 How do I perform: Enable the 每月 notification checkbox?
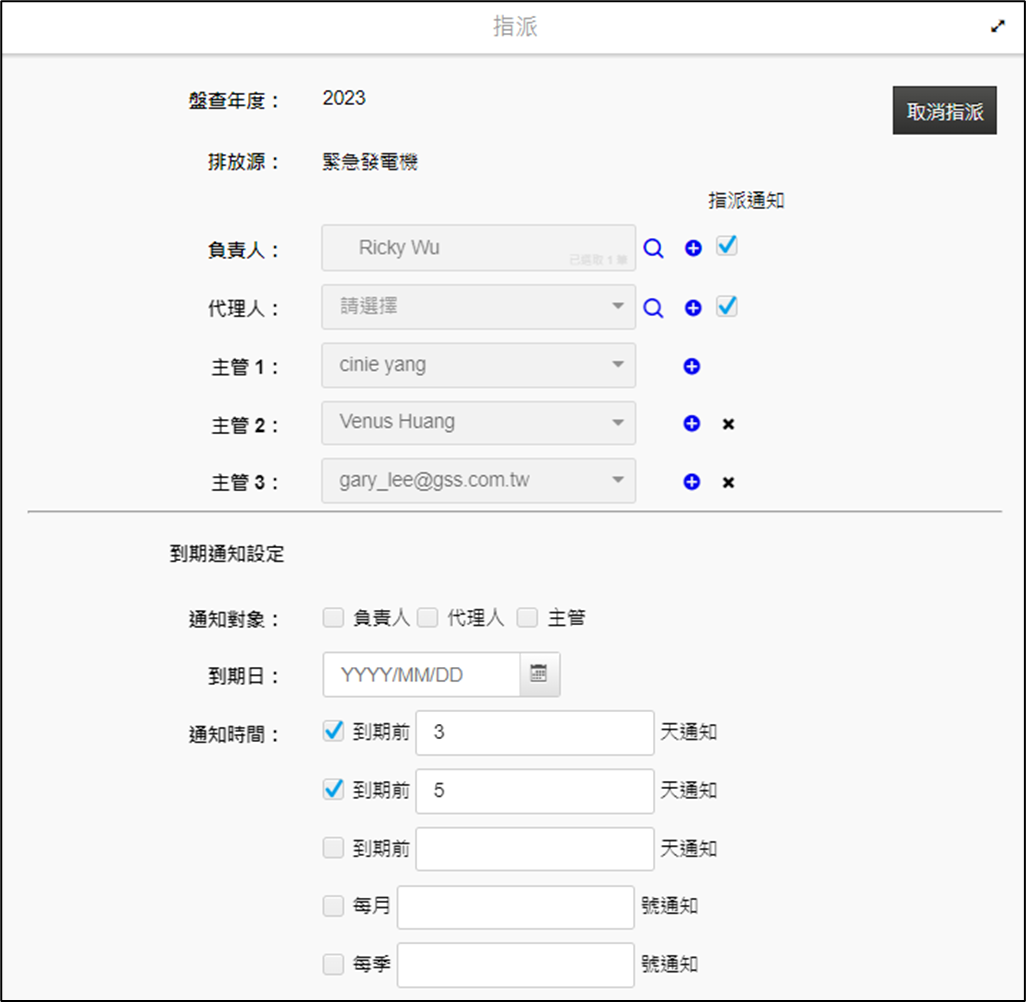333,907
